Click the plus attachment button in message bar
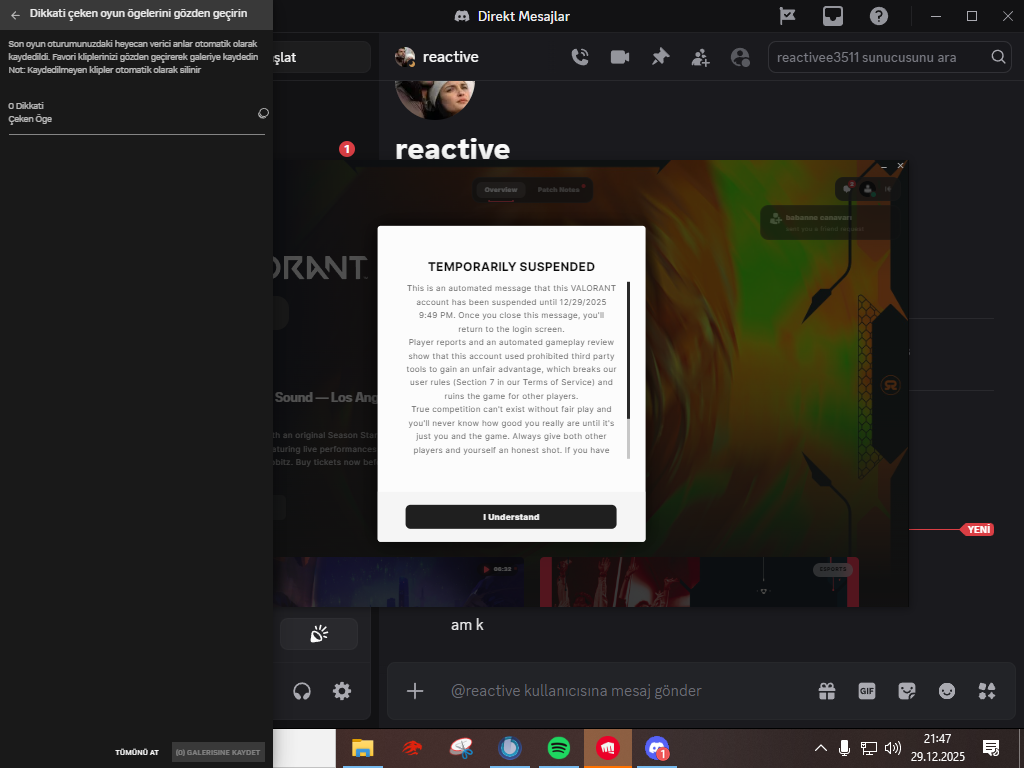This screenshot has width=1024, height=768. click(415, 691)
